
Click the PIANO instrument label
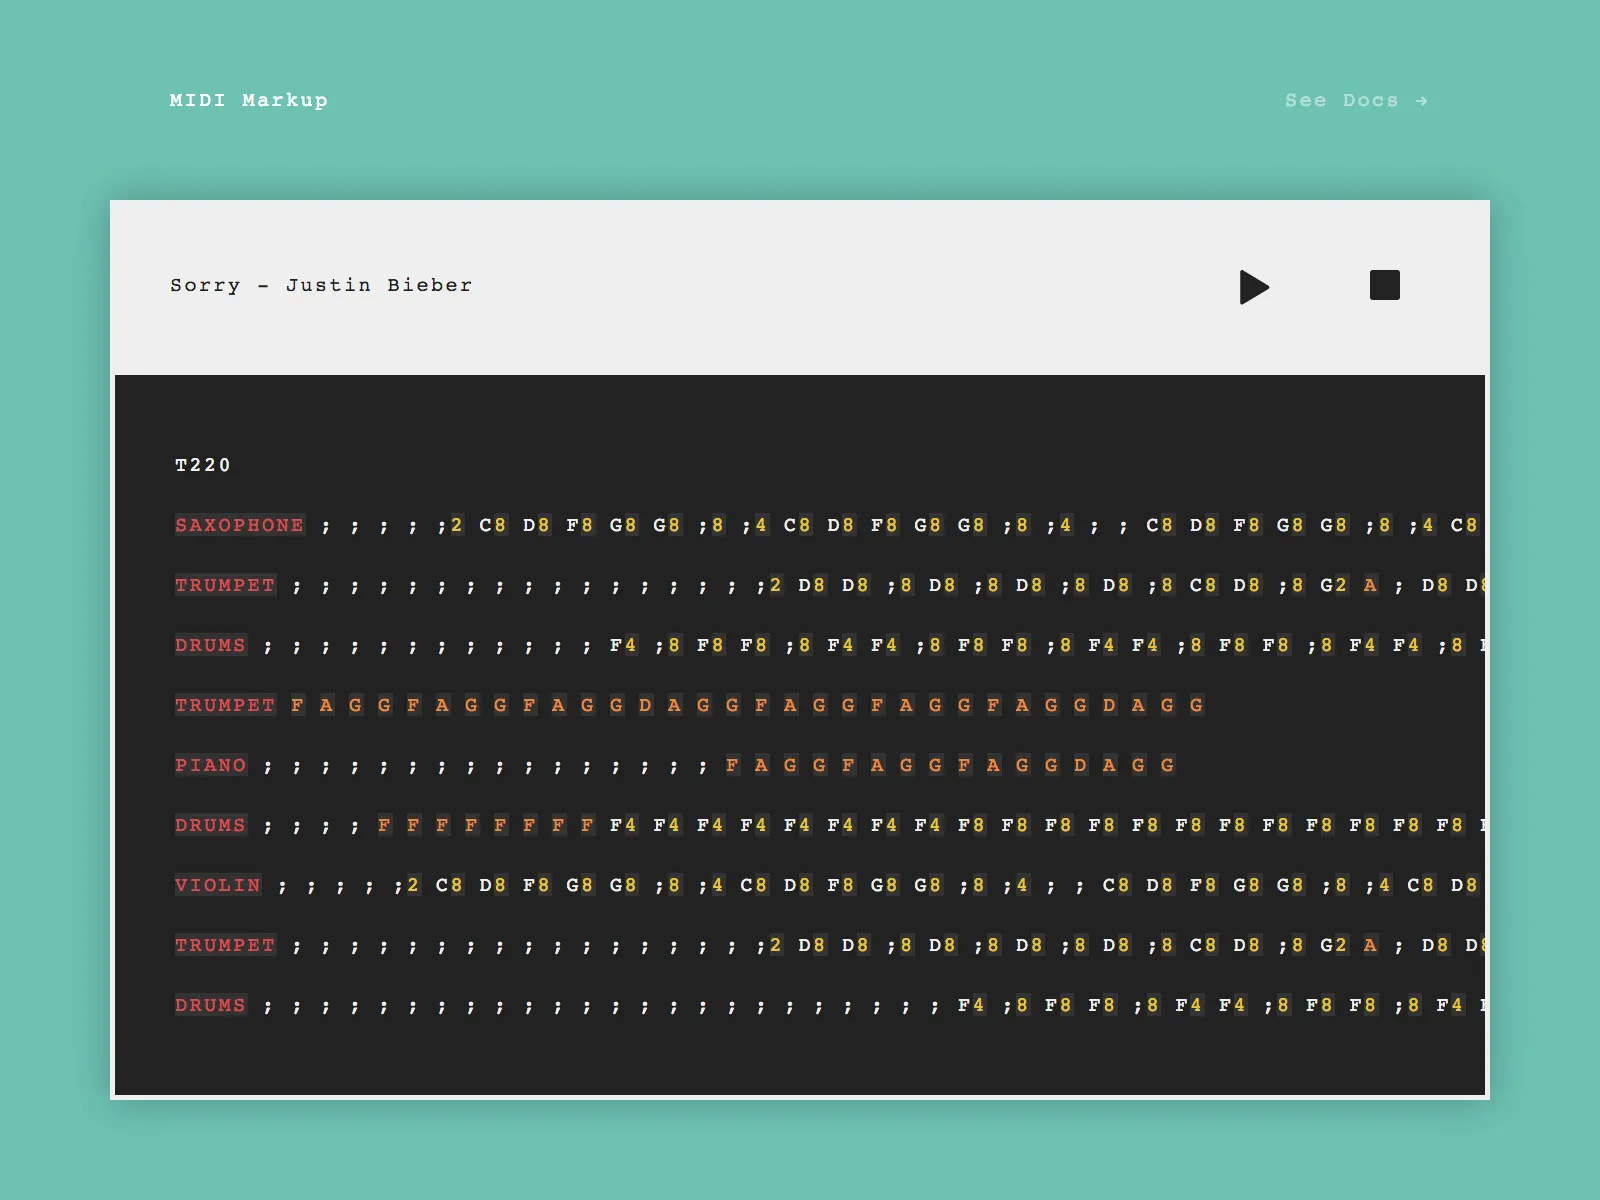point(210,765)
